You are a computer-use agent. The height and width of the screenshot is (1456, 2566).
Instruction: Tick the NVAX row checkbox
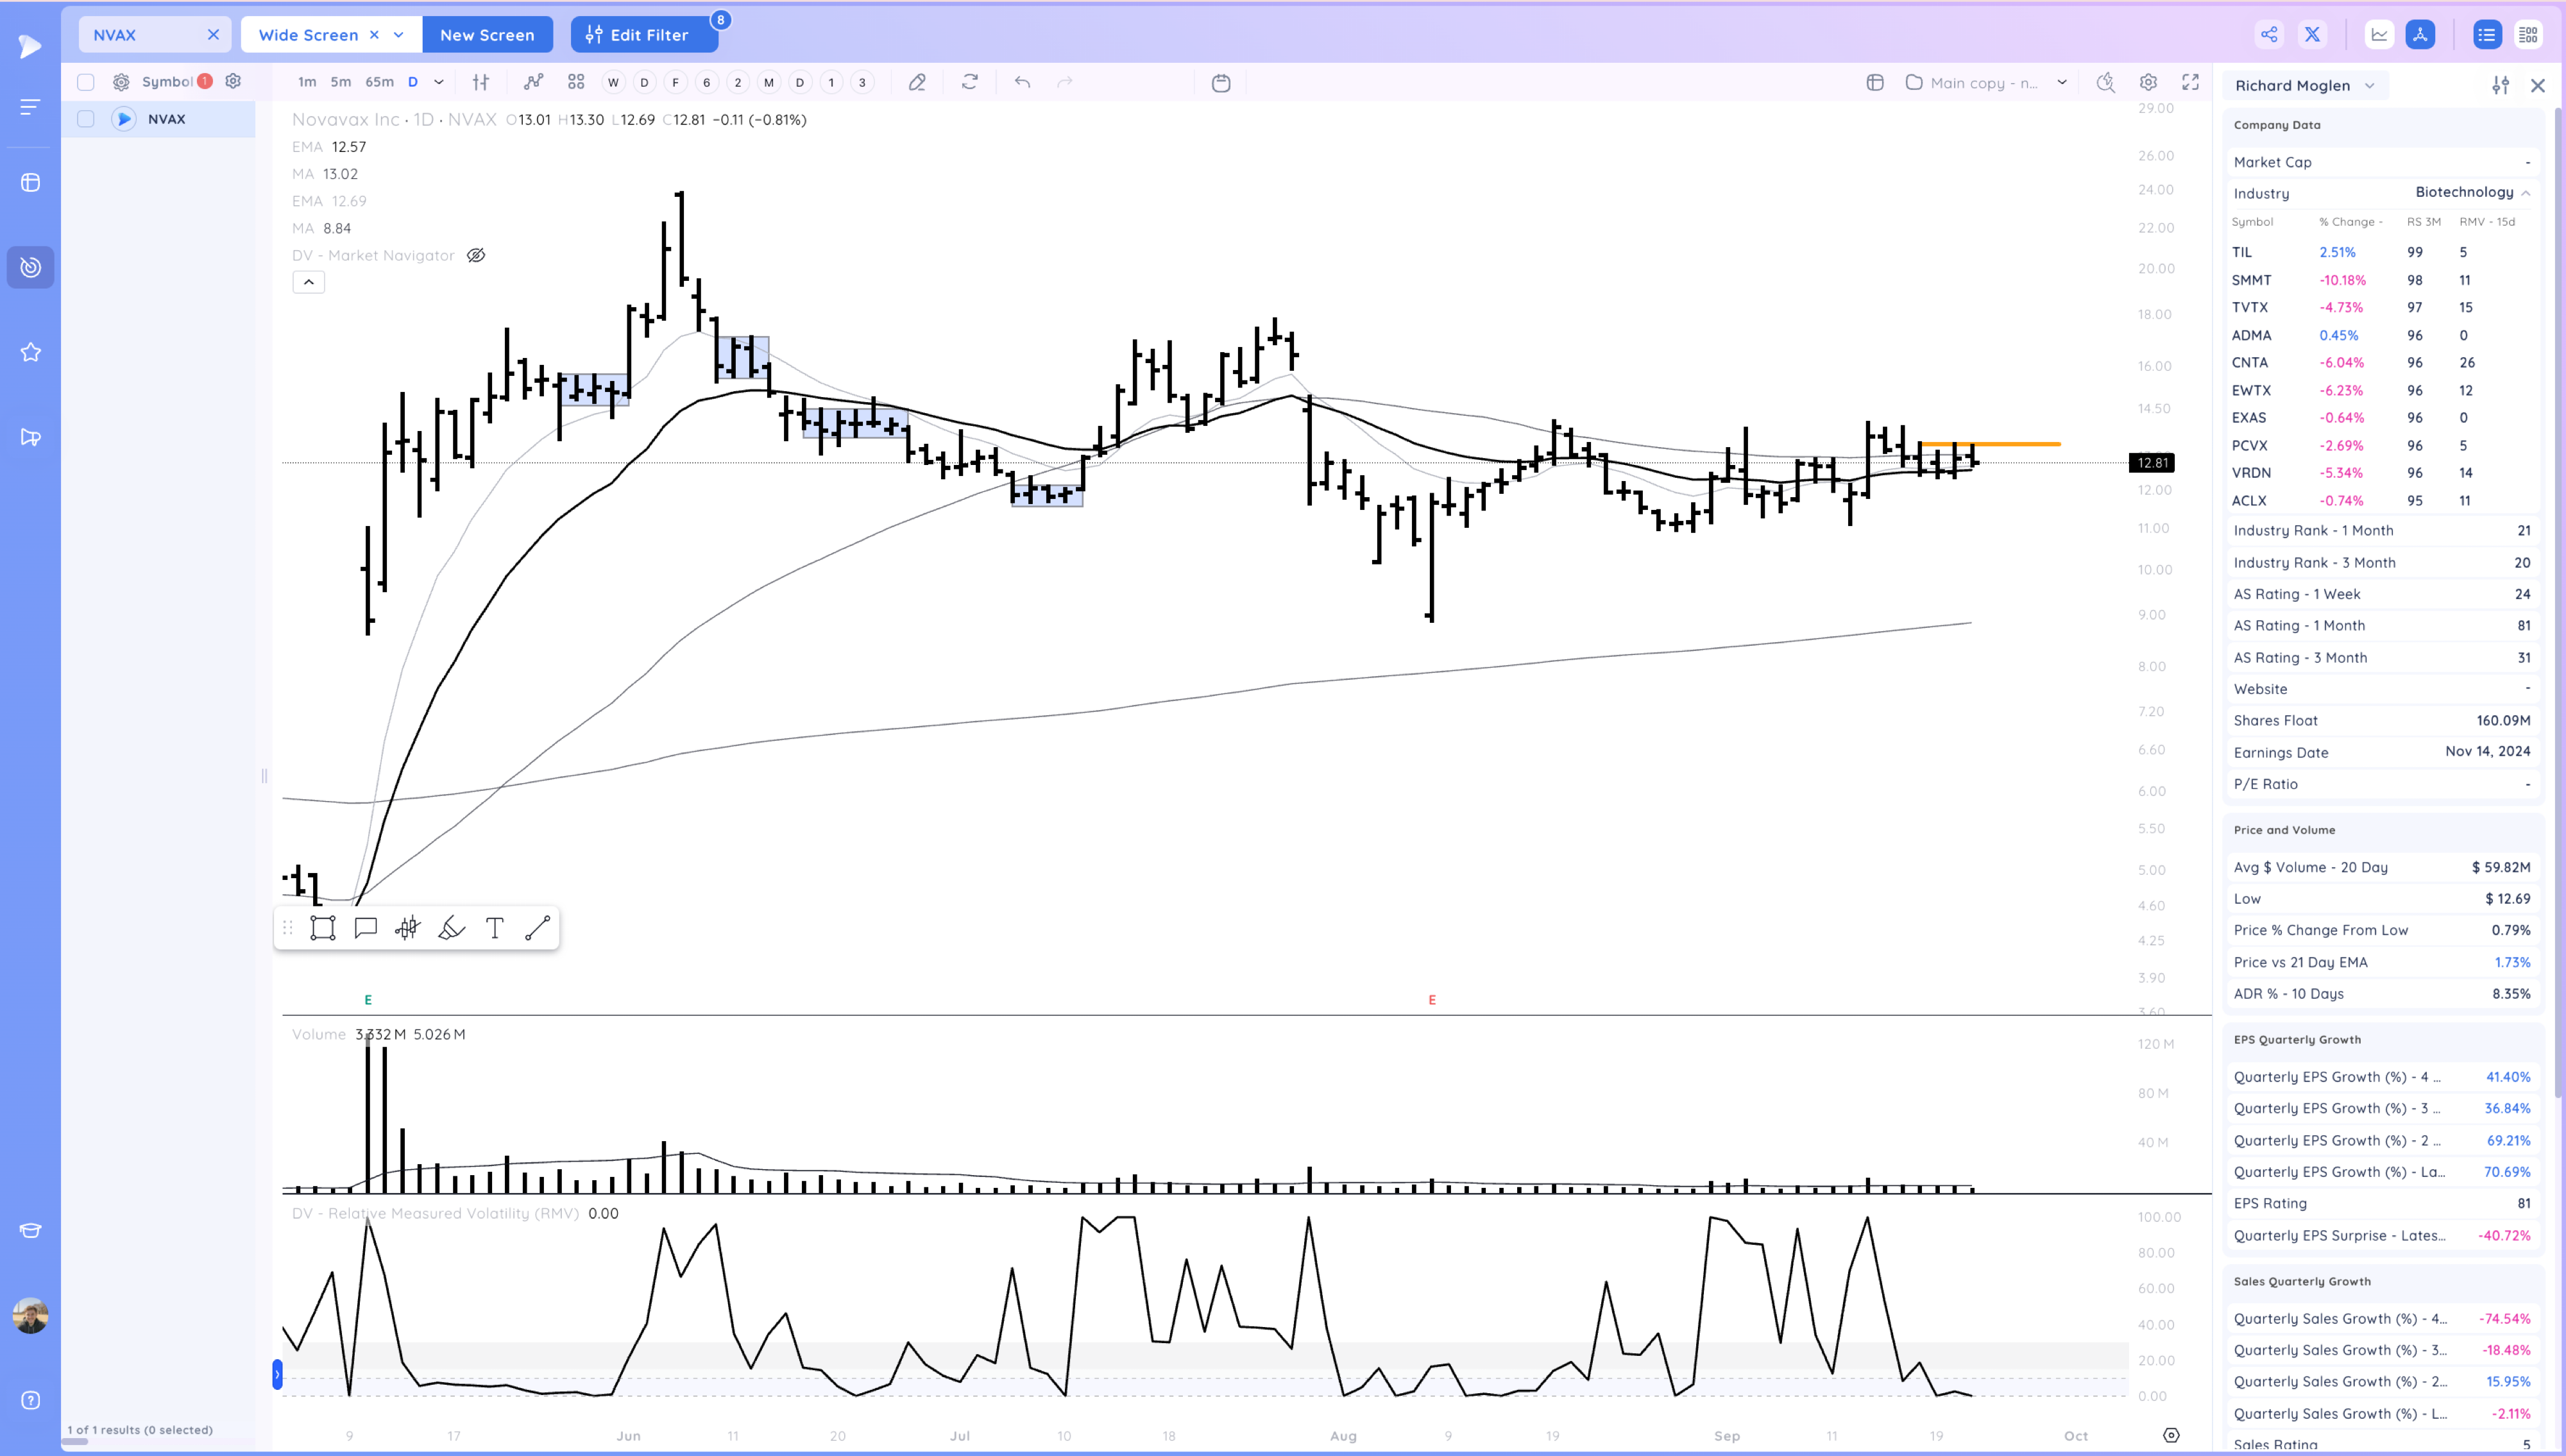(x=86, y=119)
